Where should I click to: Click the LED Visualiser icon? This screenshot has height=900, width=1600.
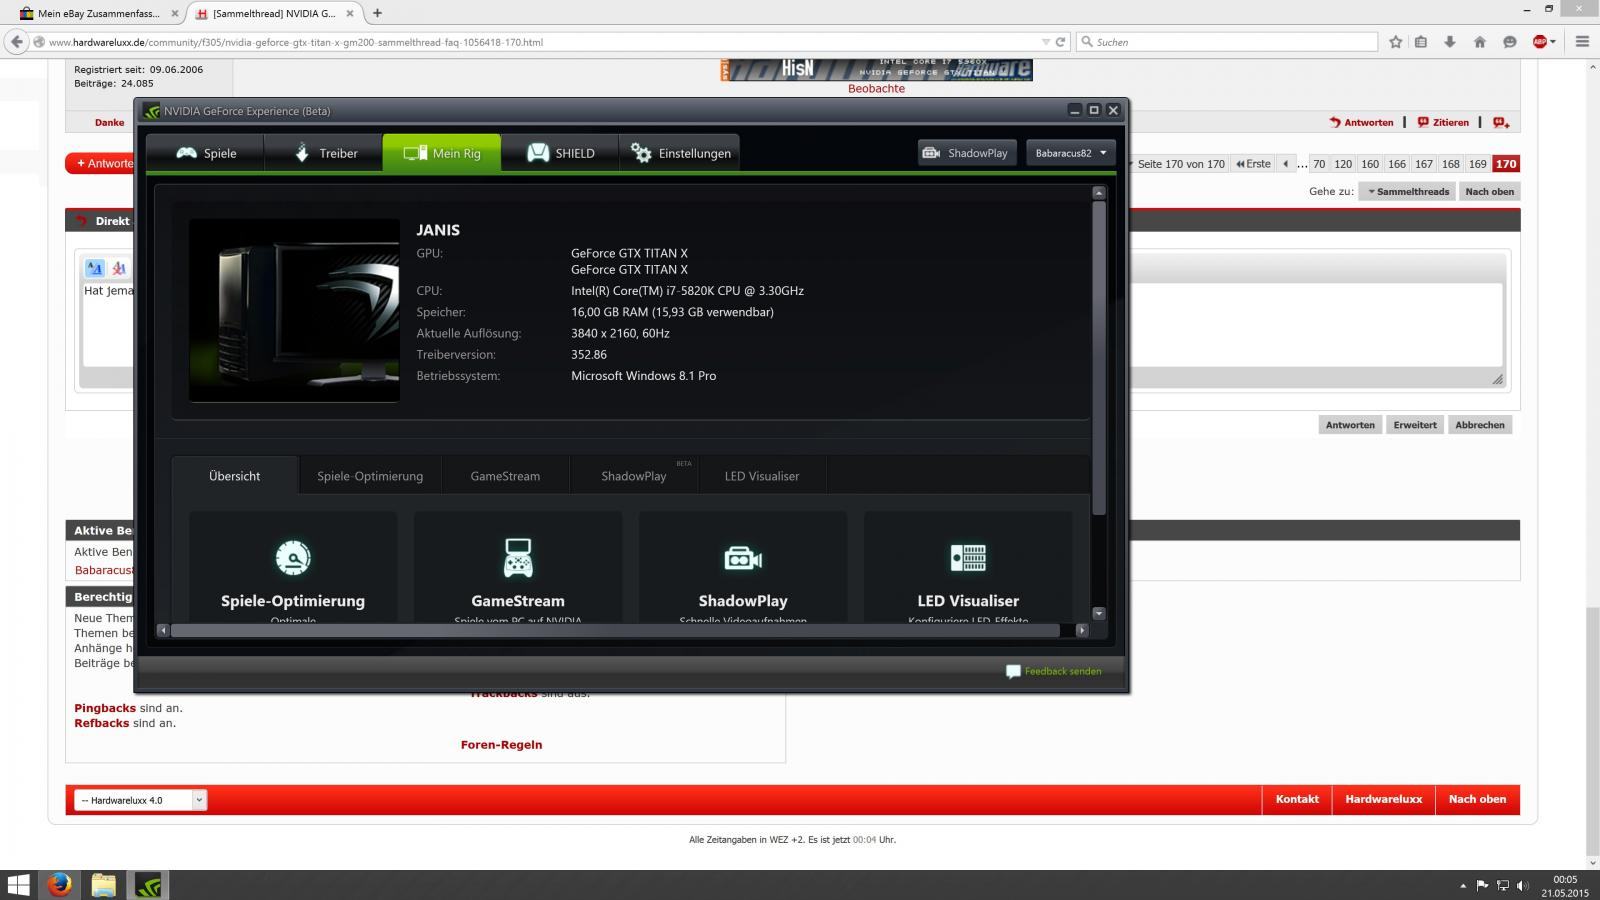968,558
